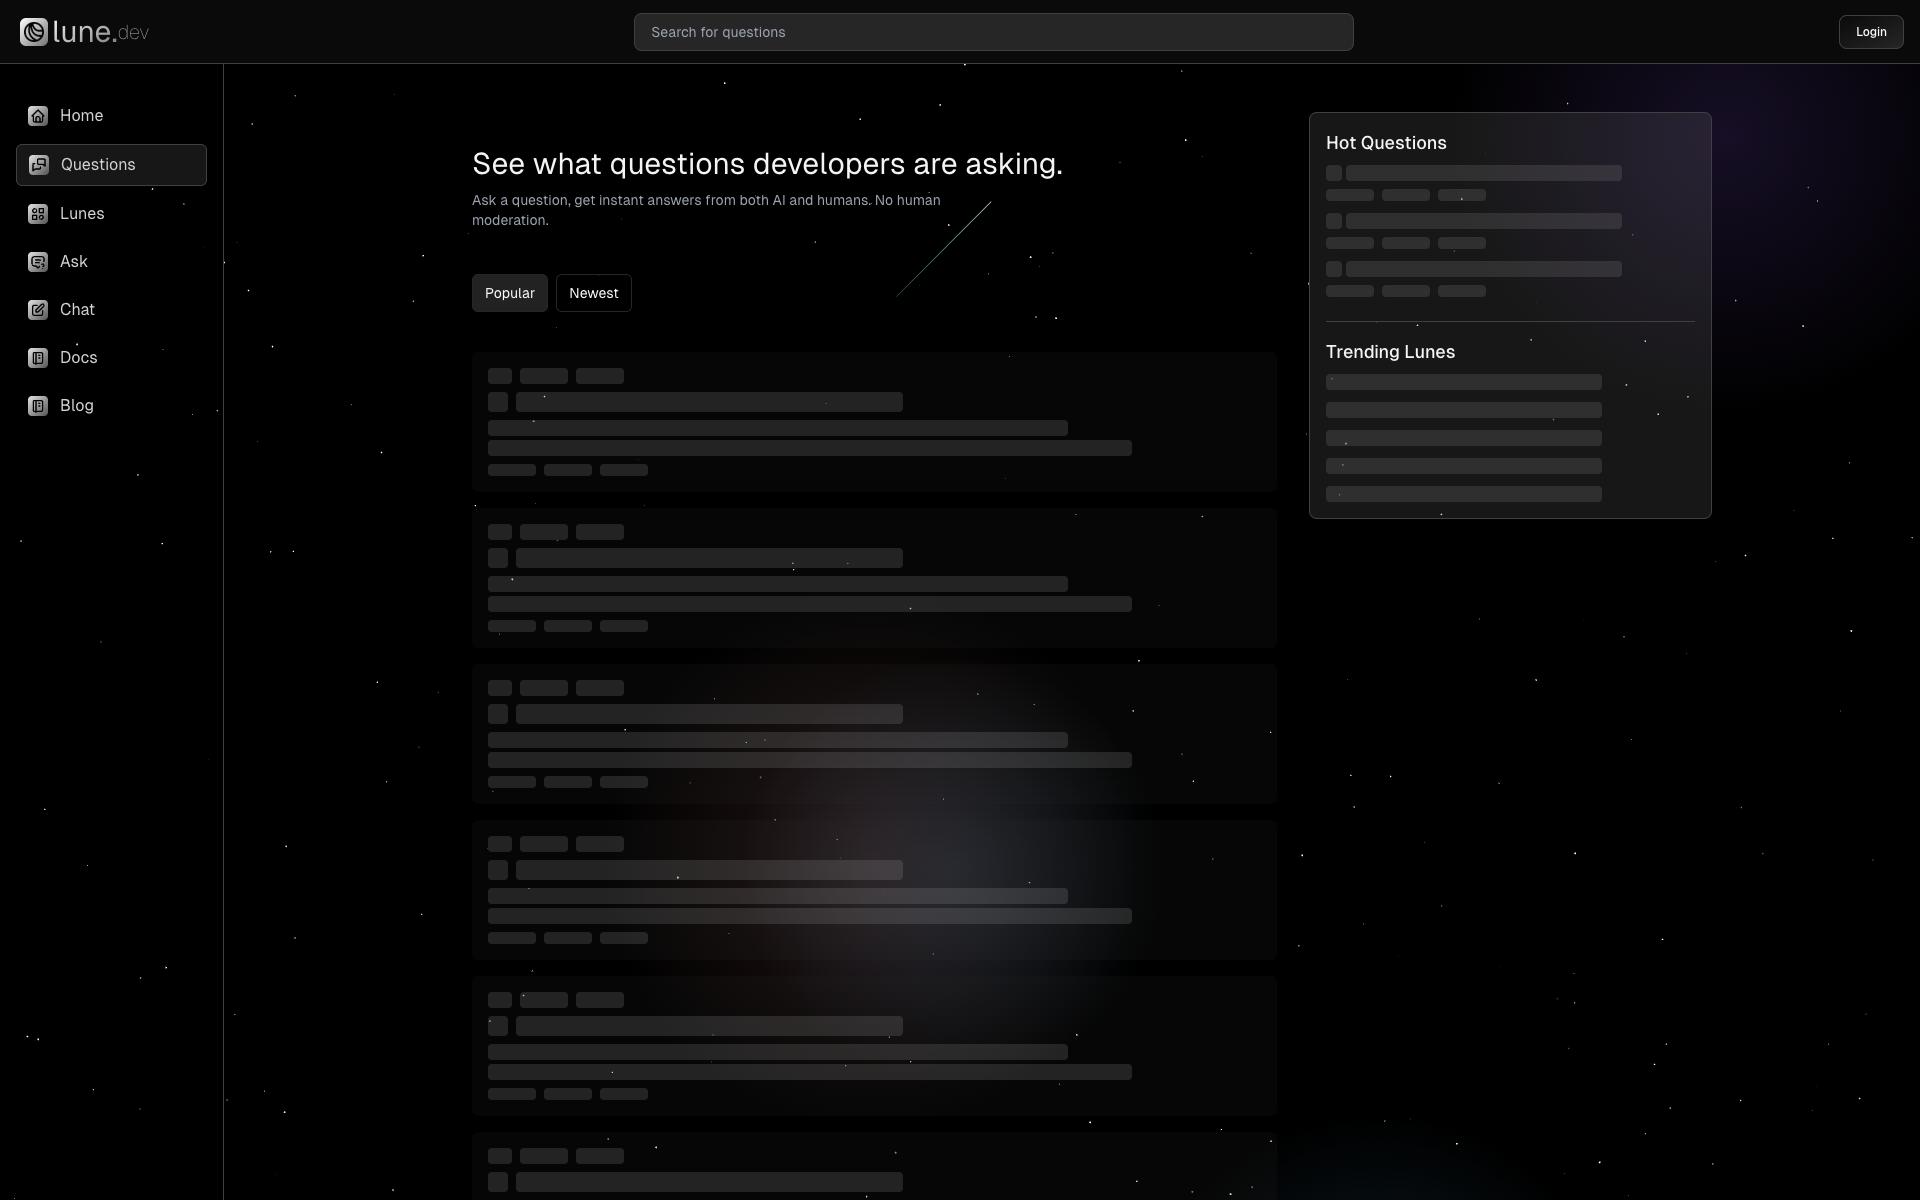This screenshot has width=1920, height=1200.
Task: Open the Docs link text
Action: [x=78, y=358]
